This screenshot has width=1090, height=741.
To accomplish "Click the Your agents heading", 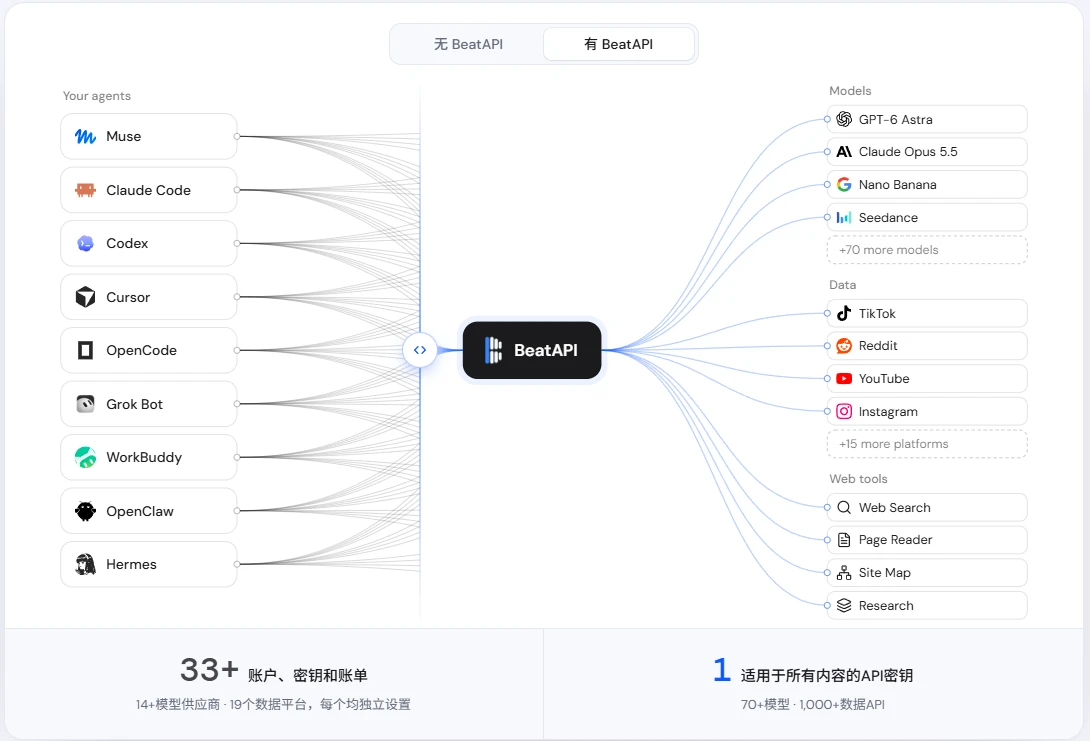I will coord(97,96).
